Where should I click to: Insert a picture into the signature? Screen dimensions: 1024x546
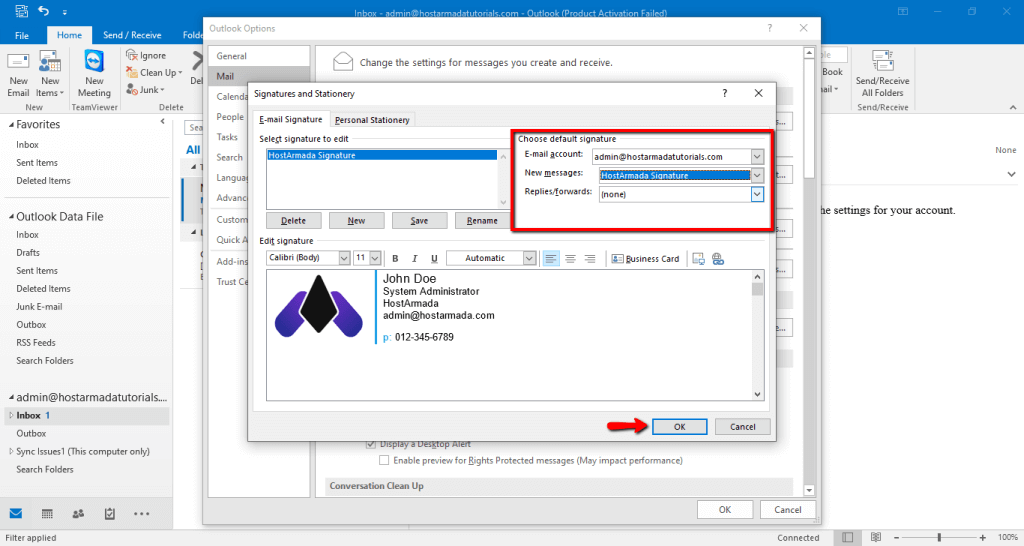(x=699, y=259)
